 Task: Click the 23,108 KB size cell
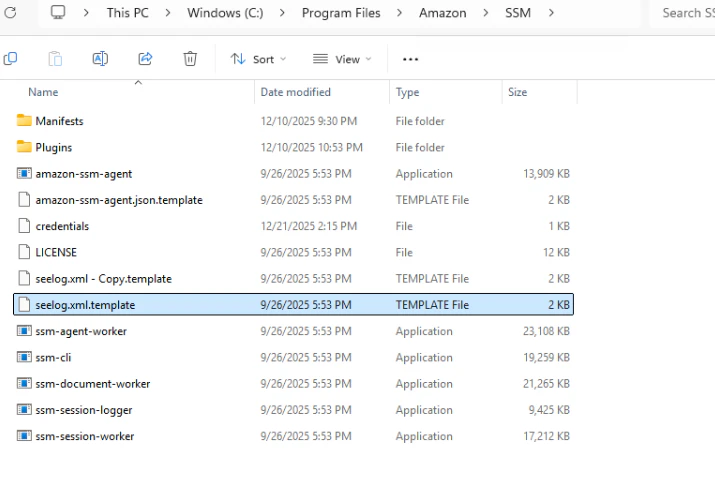tap(546, 331)
